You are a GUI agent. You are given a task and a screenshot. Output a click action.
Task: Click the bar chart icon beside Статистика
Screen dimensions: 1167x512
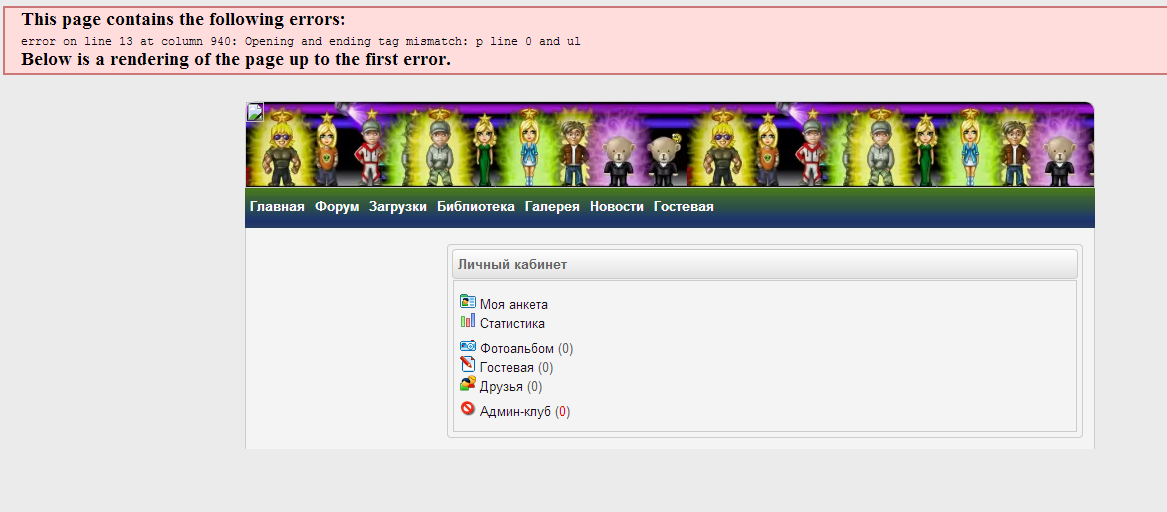[x=467, y=321]
